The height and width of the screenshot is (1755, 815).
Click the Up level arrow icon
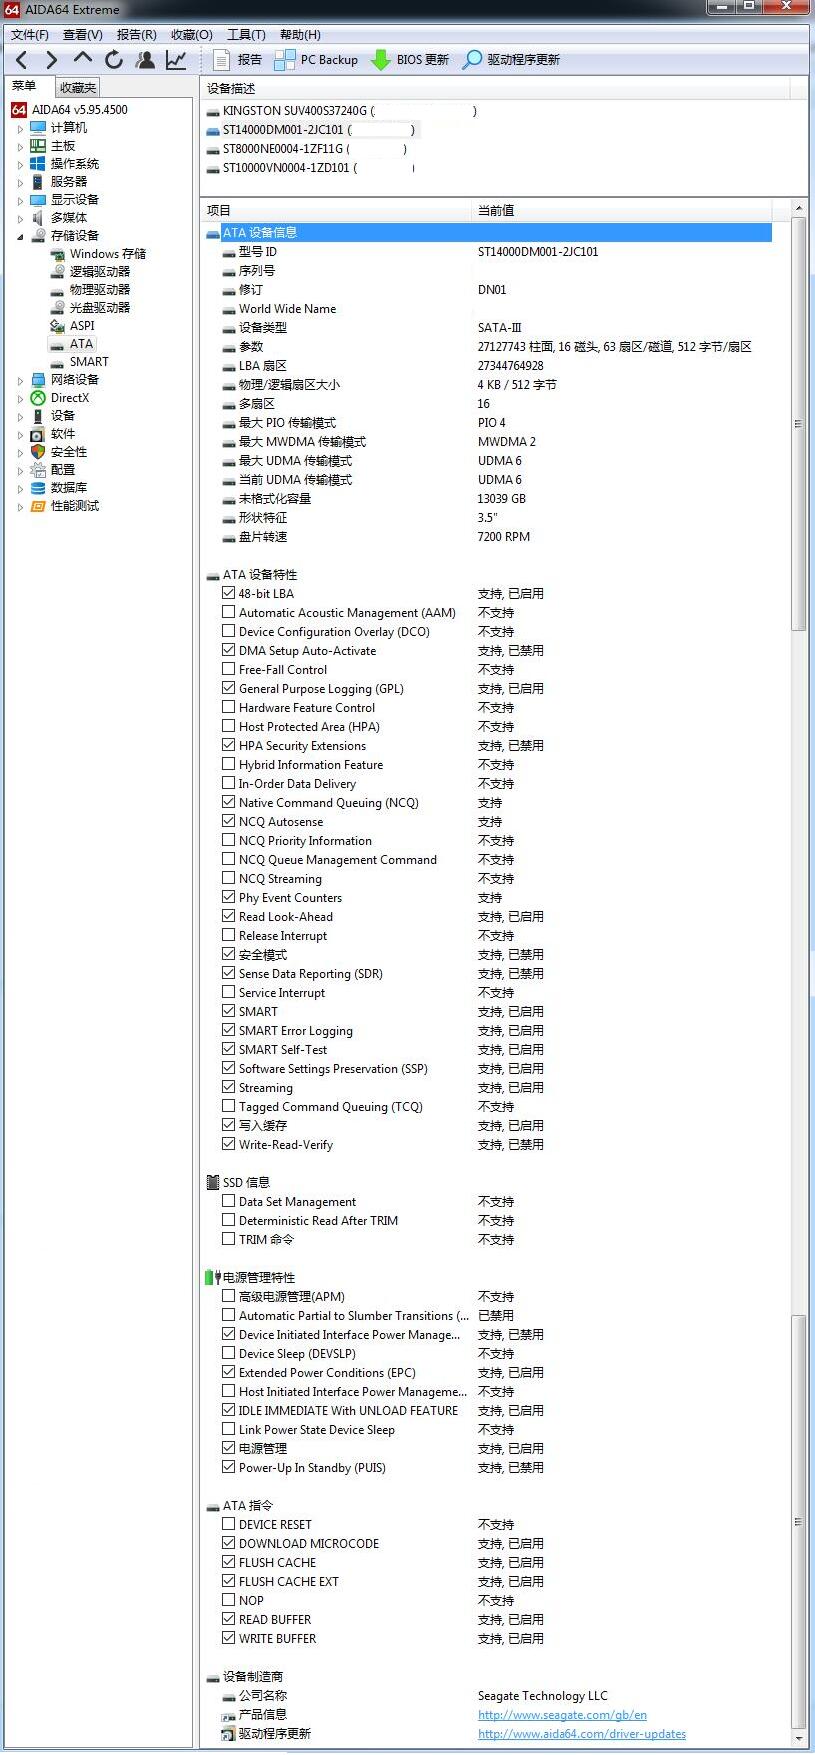(83, 59)
